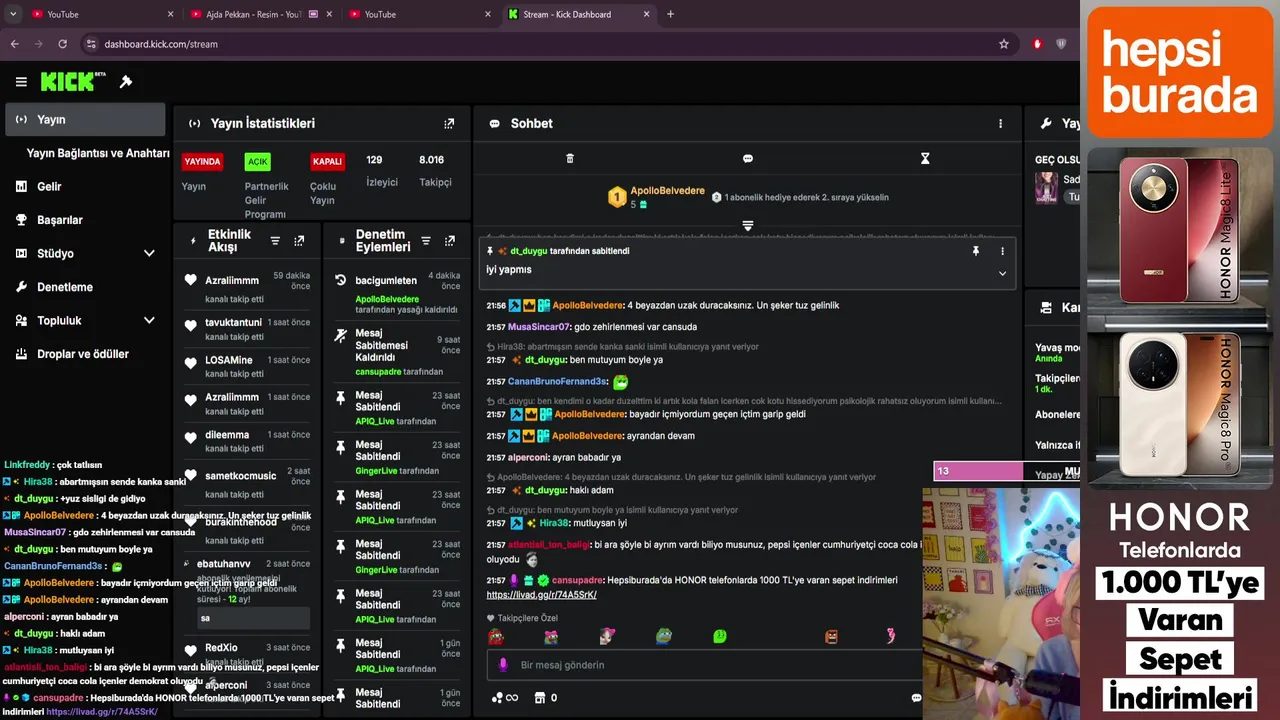Click Mesaj Sabitlemesi Kaldırıldı moderation entry
The width and height of the screenshot is (1280, 720).
point(397,352)
